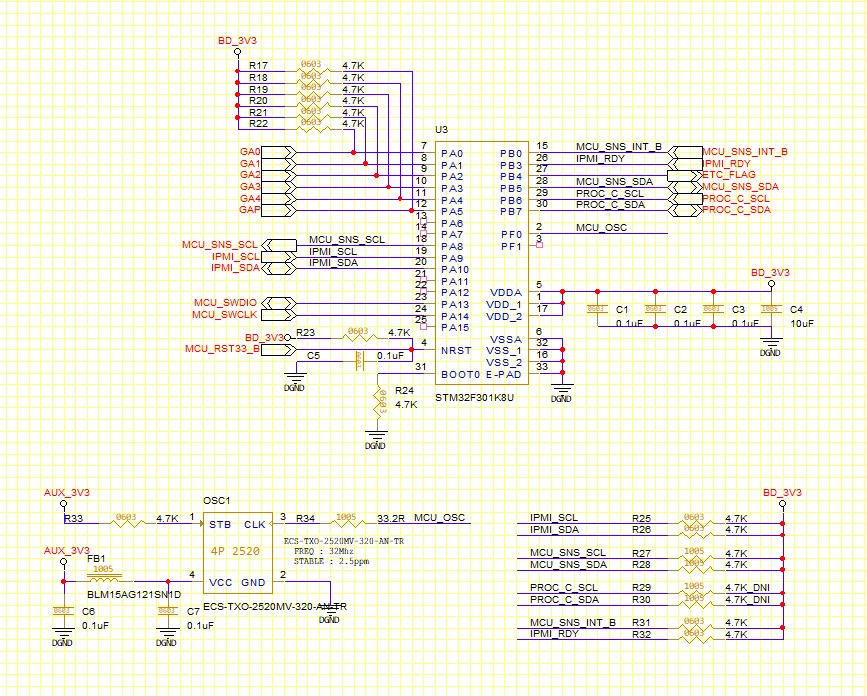Click the AUX_3V3 power symbol above R33
867x696 pixels.
pyautogui.click(x=64, y=504)
